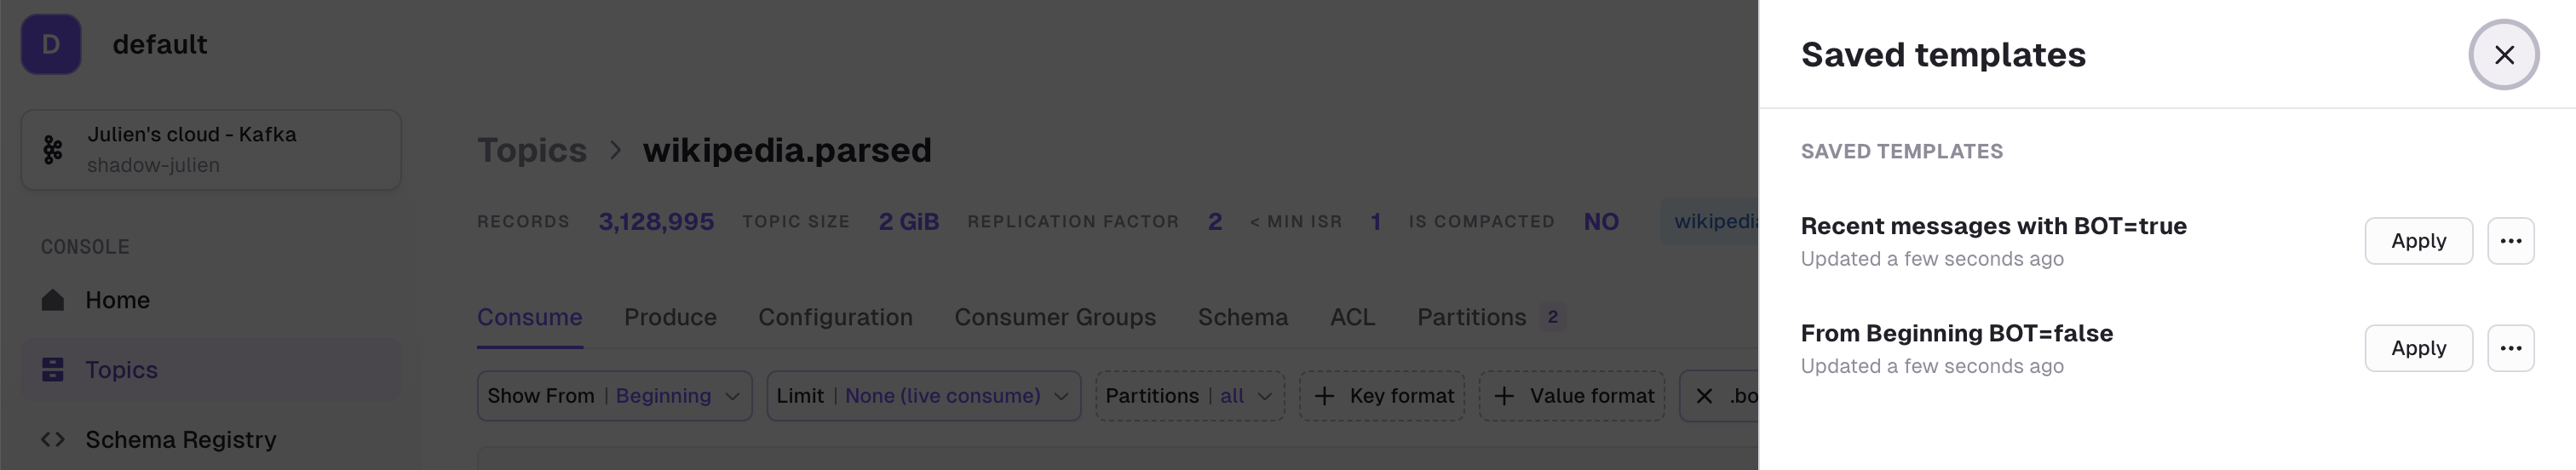Switch to the Produce tab

[670, 317]
